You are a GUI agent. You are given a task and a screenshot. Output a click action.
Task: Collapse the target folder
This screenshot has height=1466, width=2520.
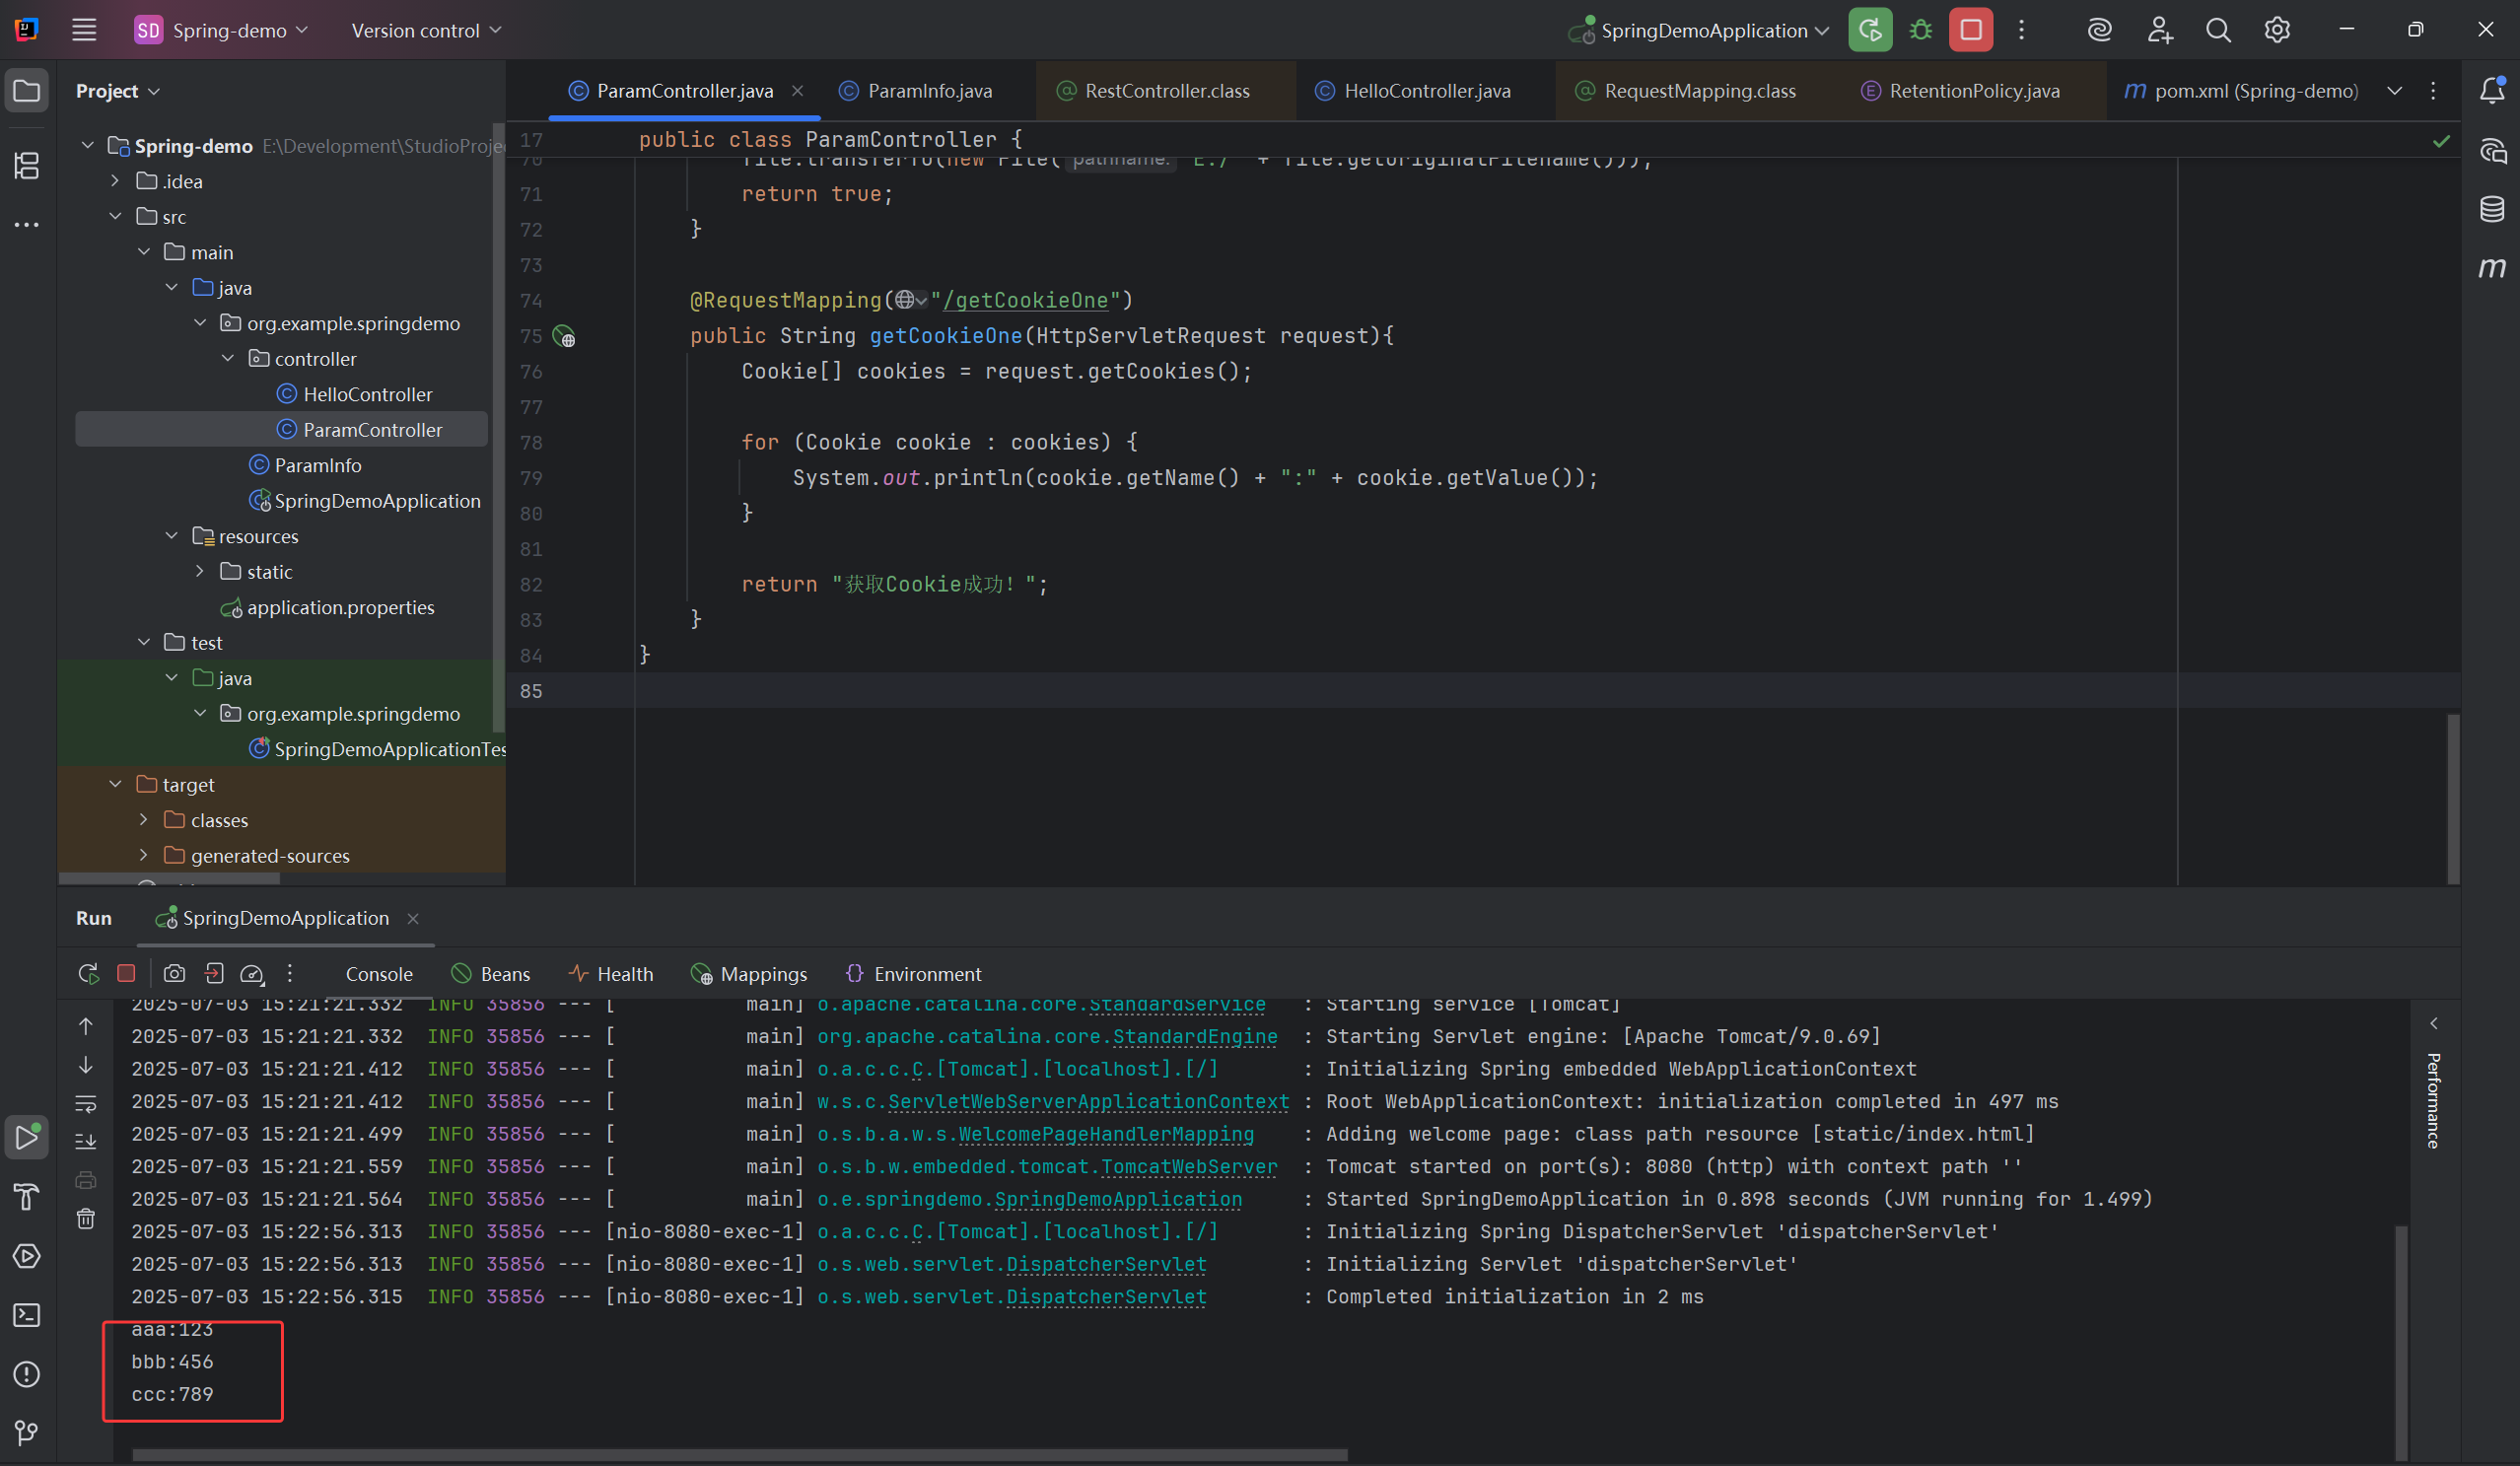pyautogui.click(x=116, y=785)
